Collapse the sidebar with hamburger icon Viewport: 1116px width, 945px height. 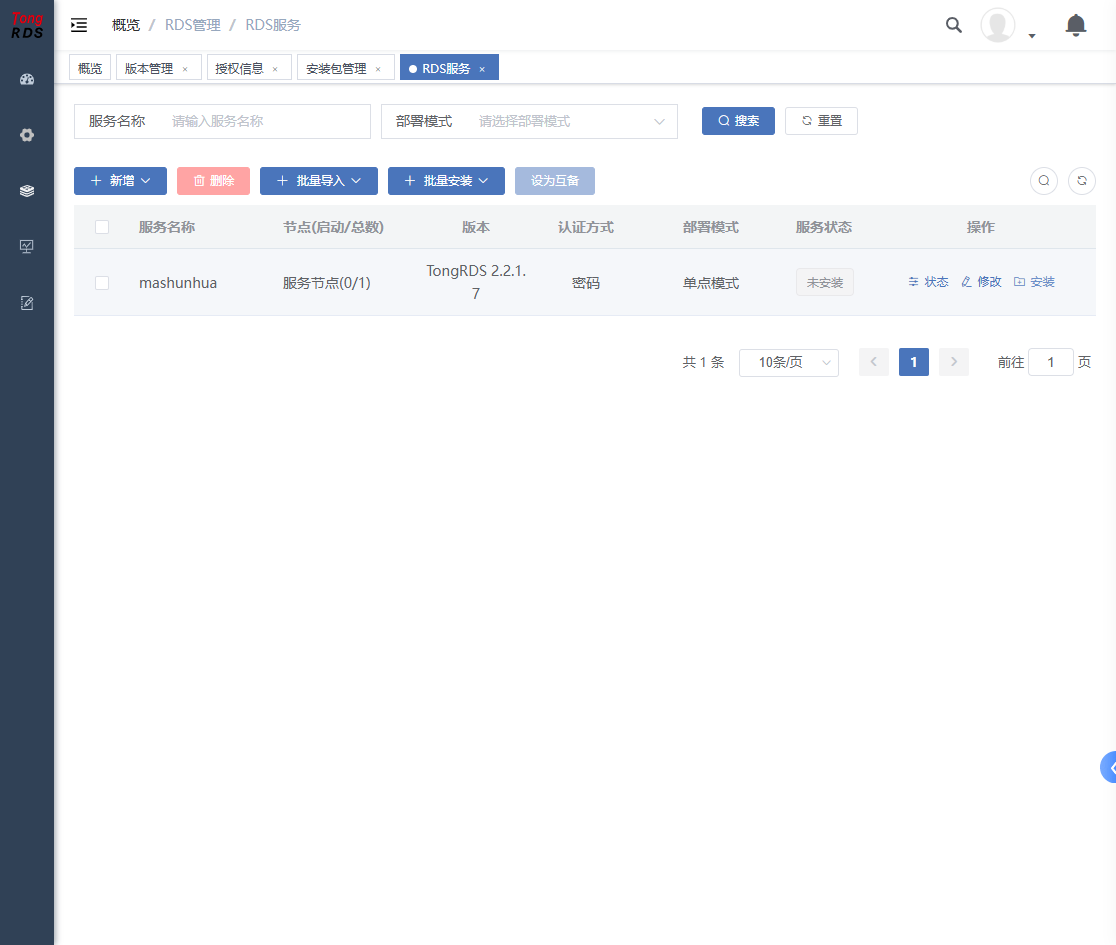[x=79, y=25]
